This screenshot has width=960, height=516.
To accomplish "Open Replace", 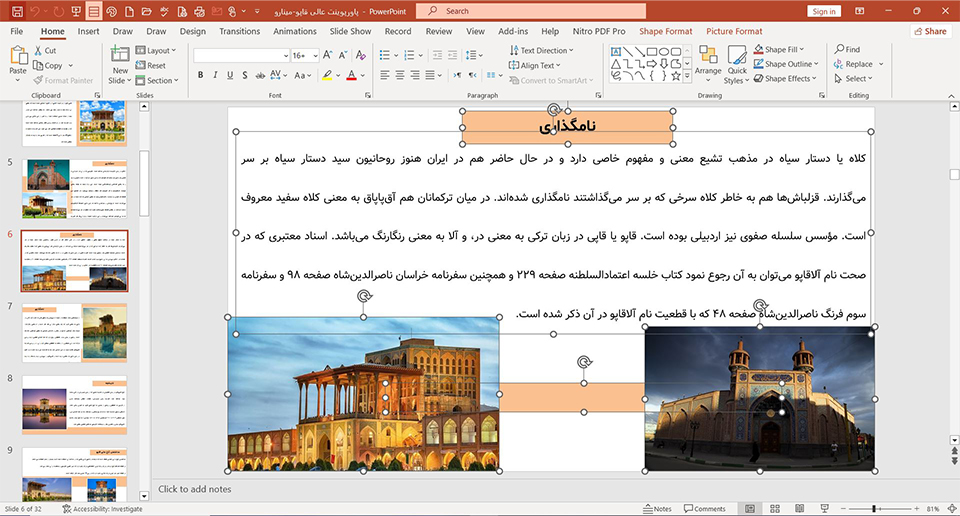I will point(853,64).
